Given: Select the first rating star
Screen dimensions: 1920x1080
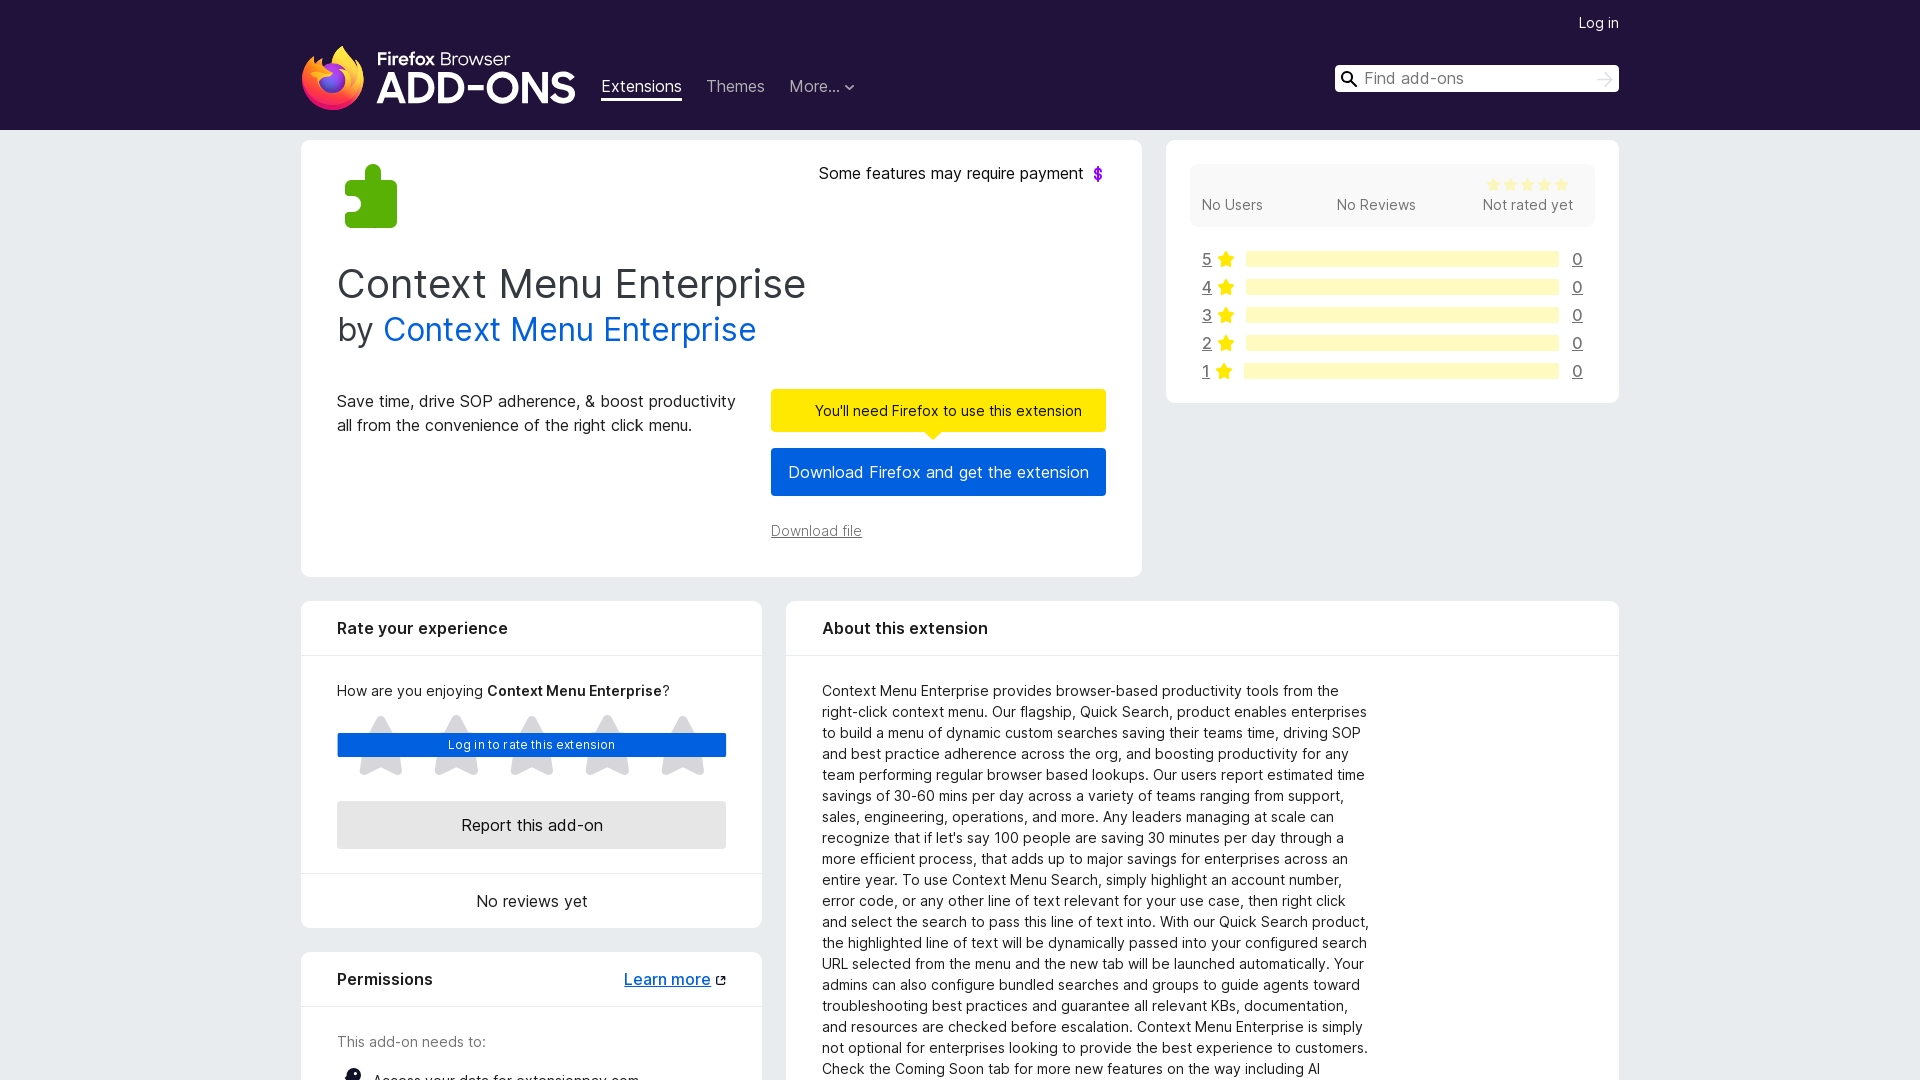Looking at the screenshot, I should coord(381,745).
